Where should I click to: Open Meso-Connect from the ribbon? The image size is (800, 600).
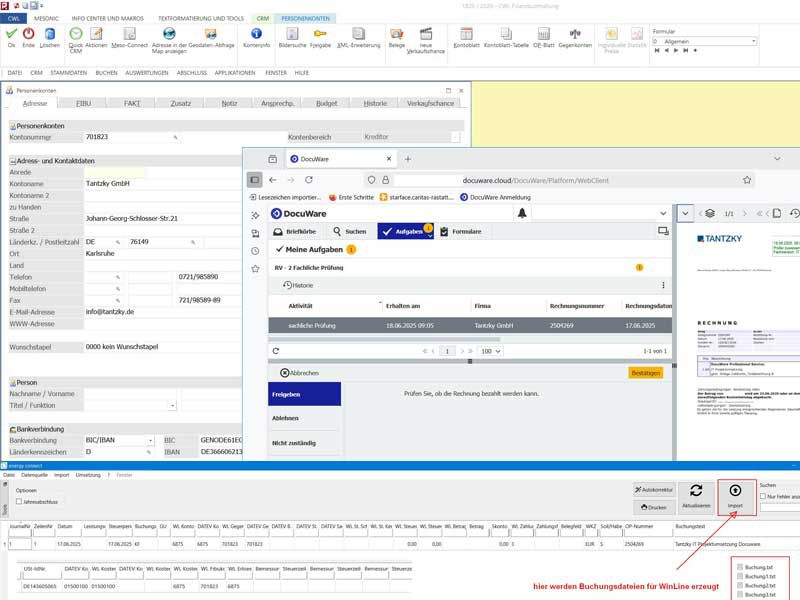tap(130, 34)
